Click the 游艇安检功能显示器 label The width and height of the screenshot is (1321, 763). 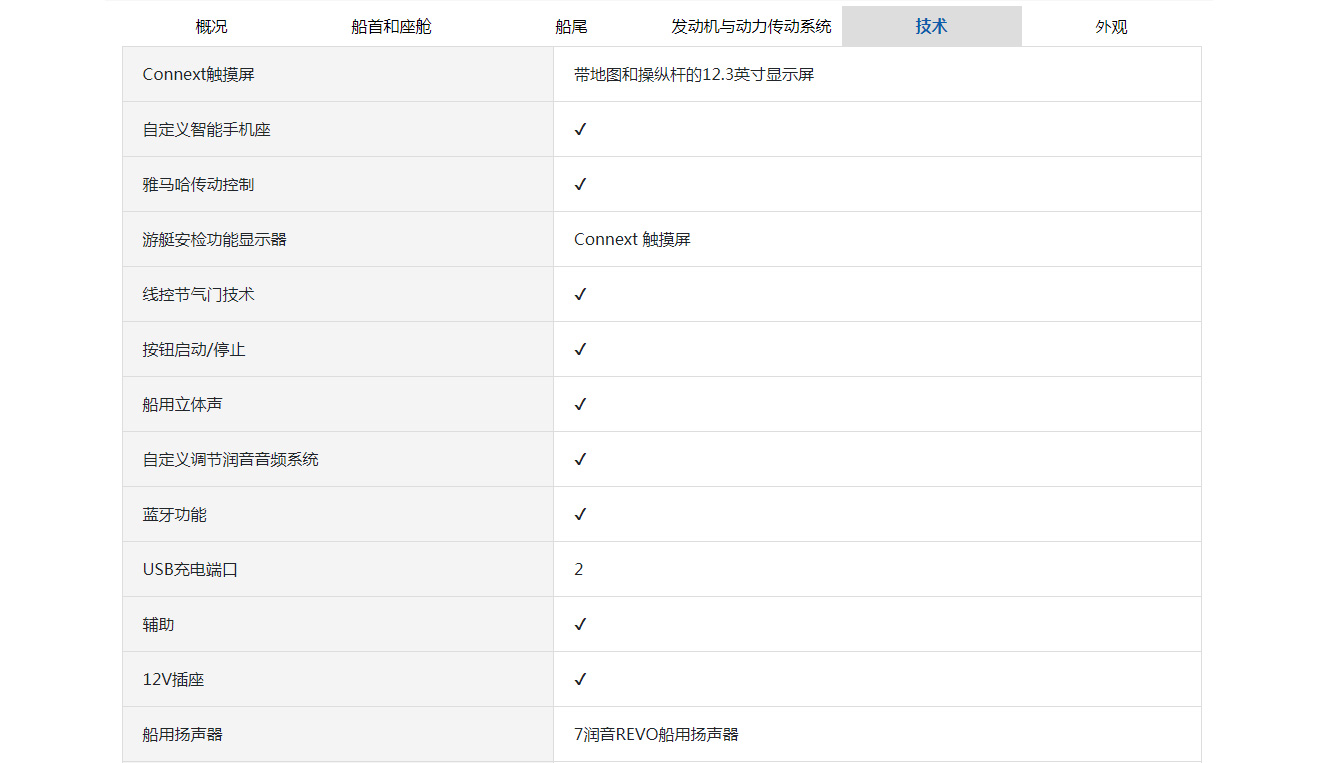coord(215,239)
